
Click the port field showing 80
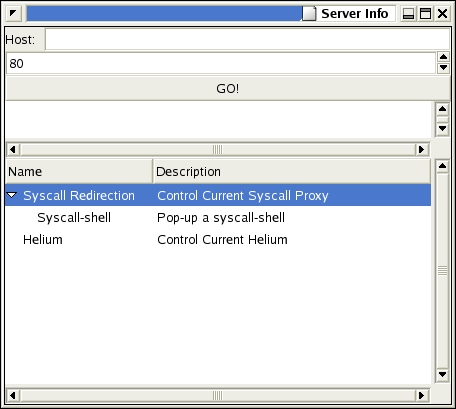[x=221, y=63]
